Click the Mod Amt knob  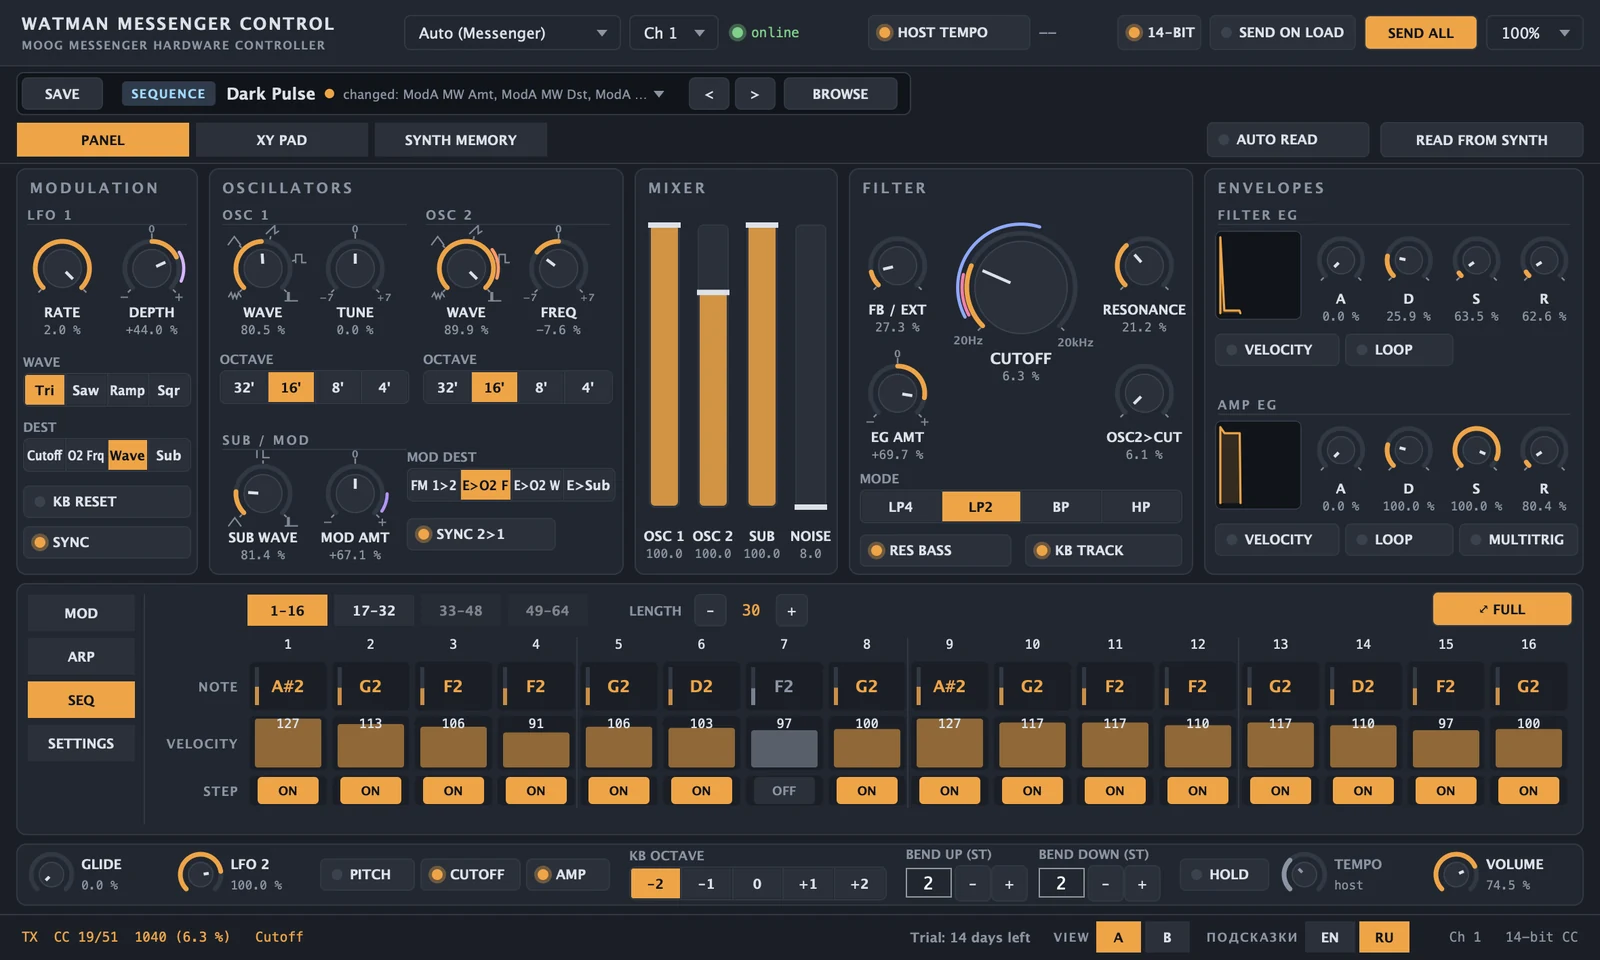[355, 493]
